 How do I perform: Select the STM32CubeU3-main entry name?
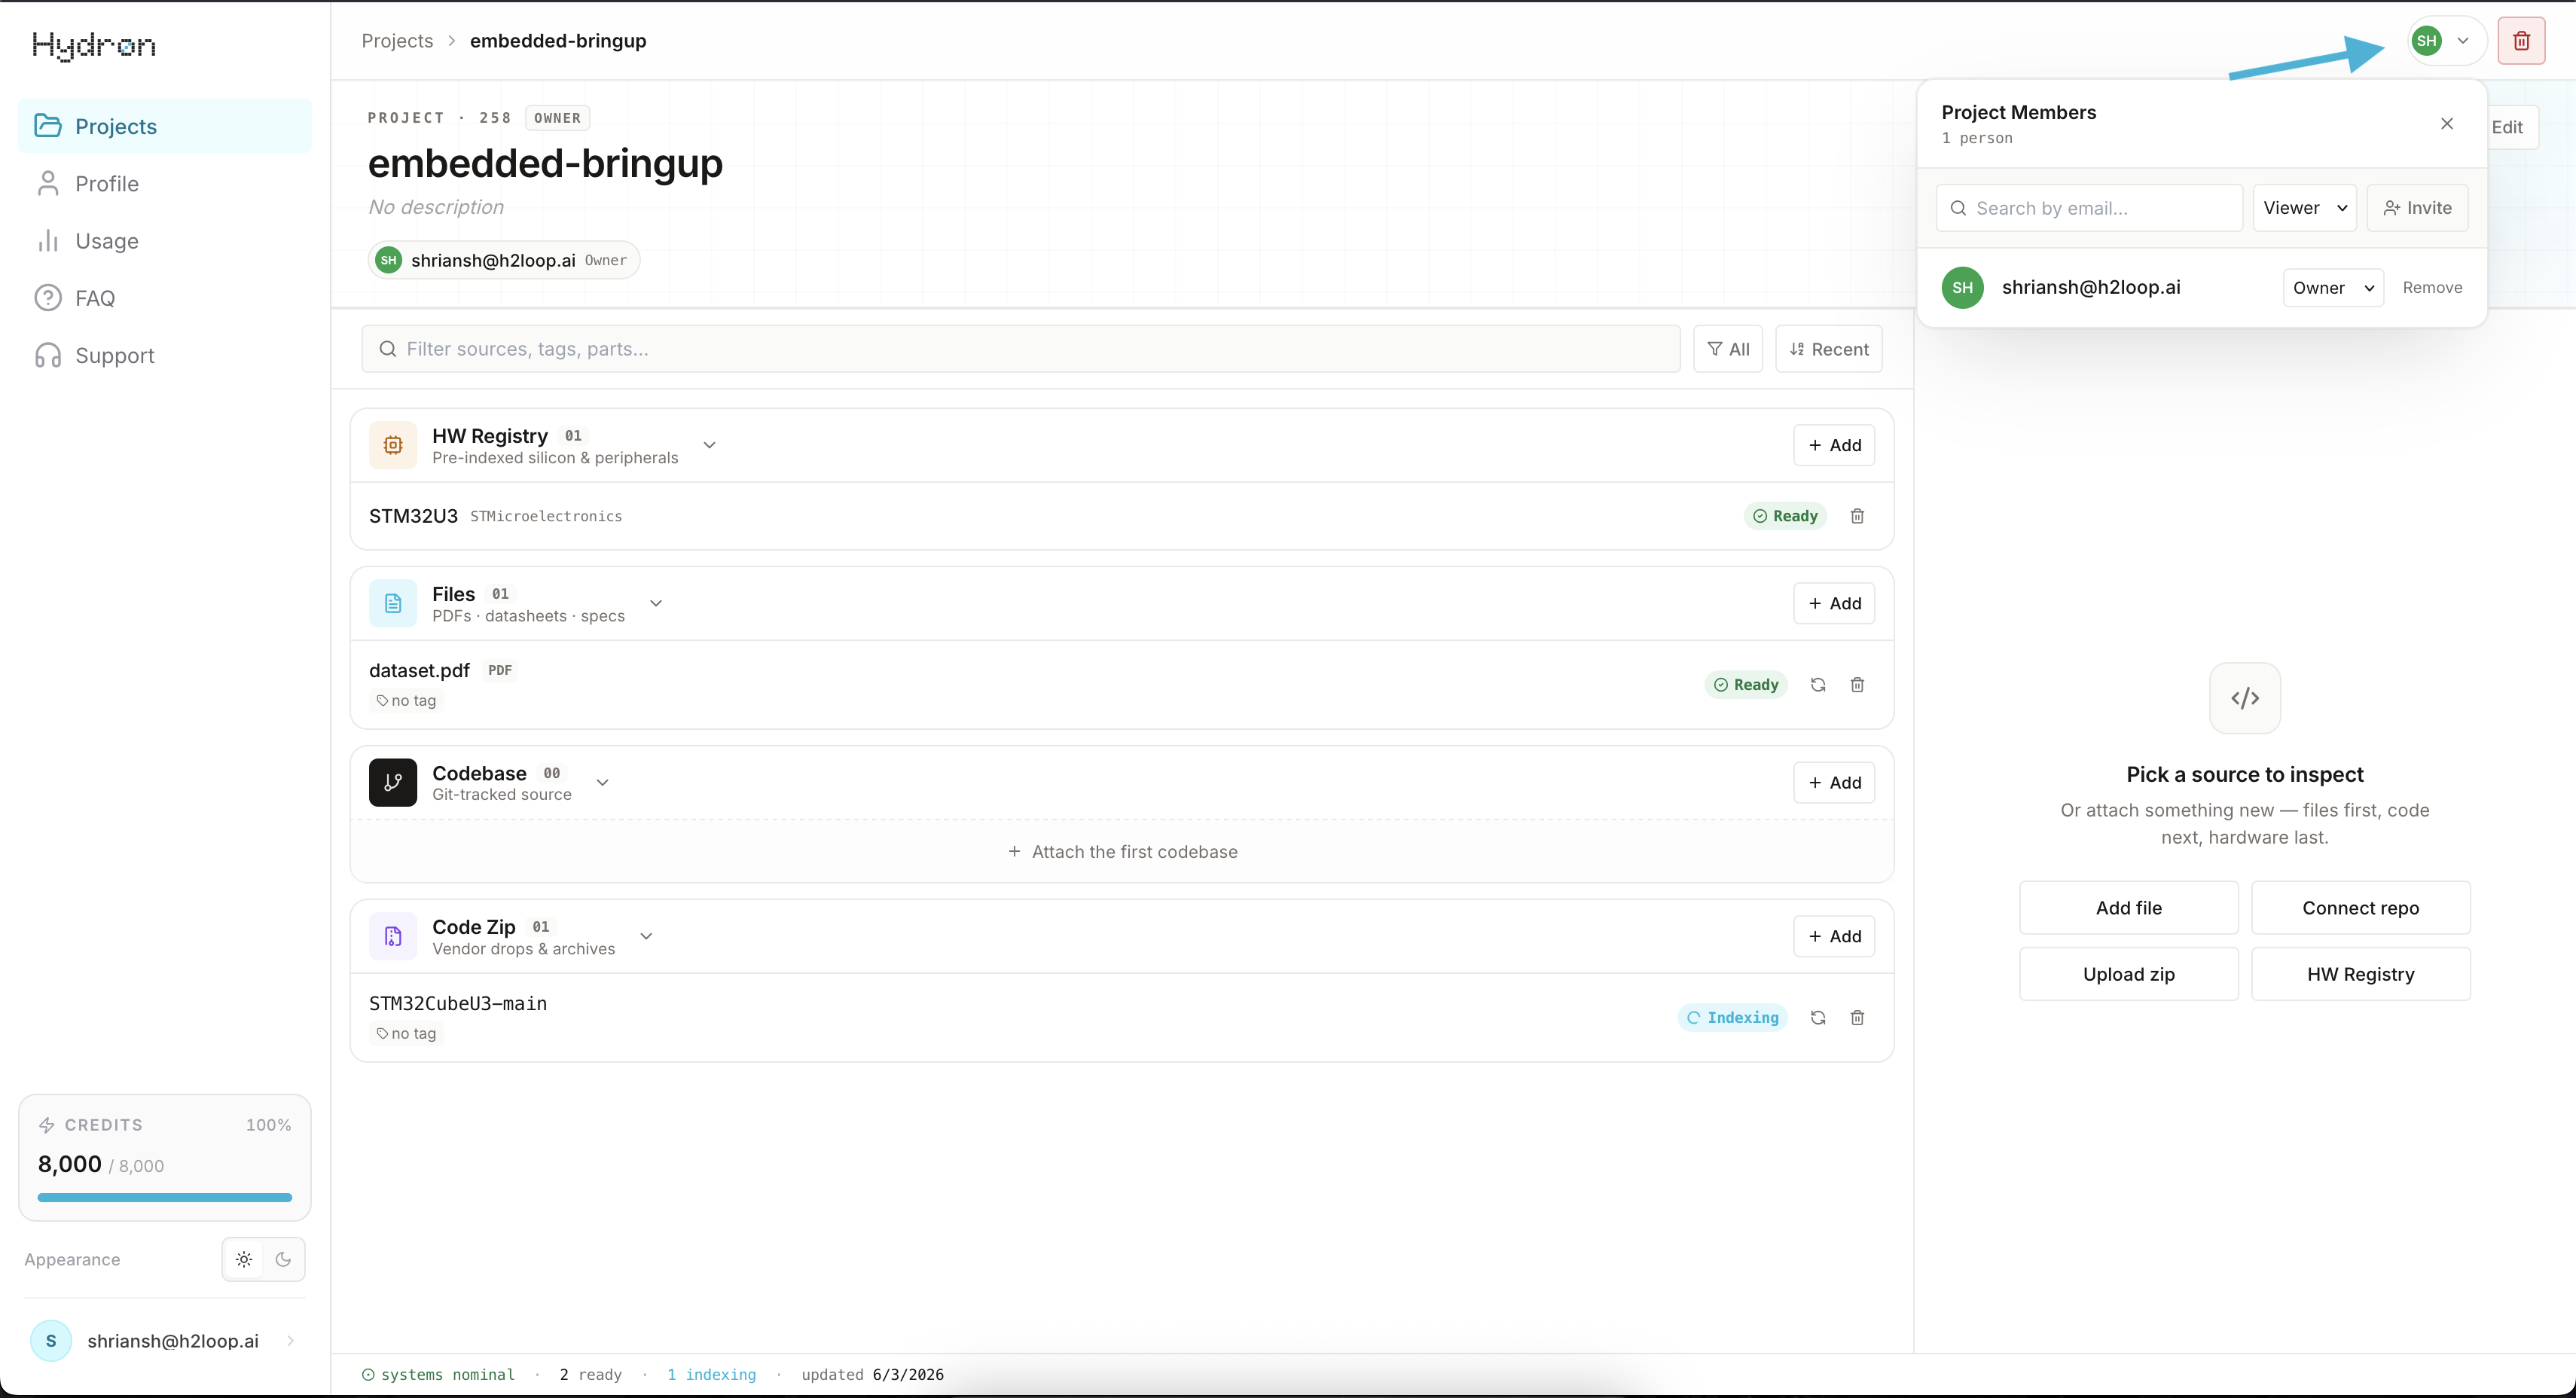pos(458,1003)
